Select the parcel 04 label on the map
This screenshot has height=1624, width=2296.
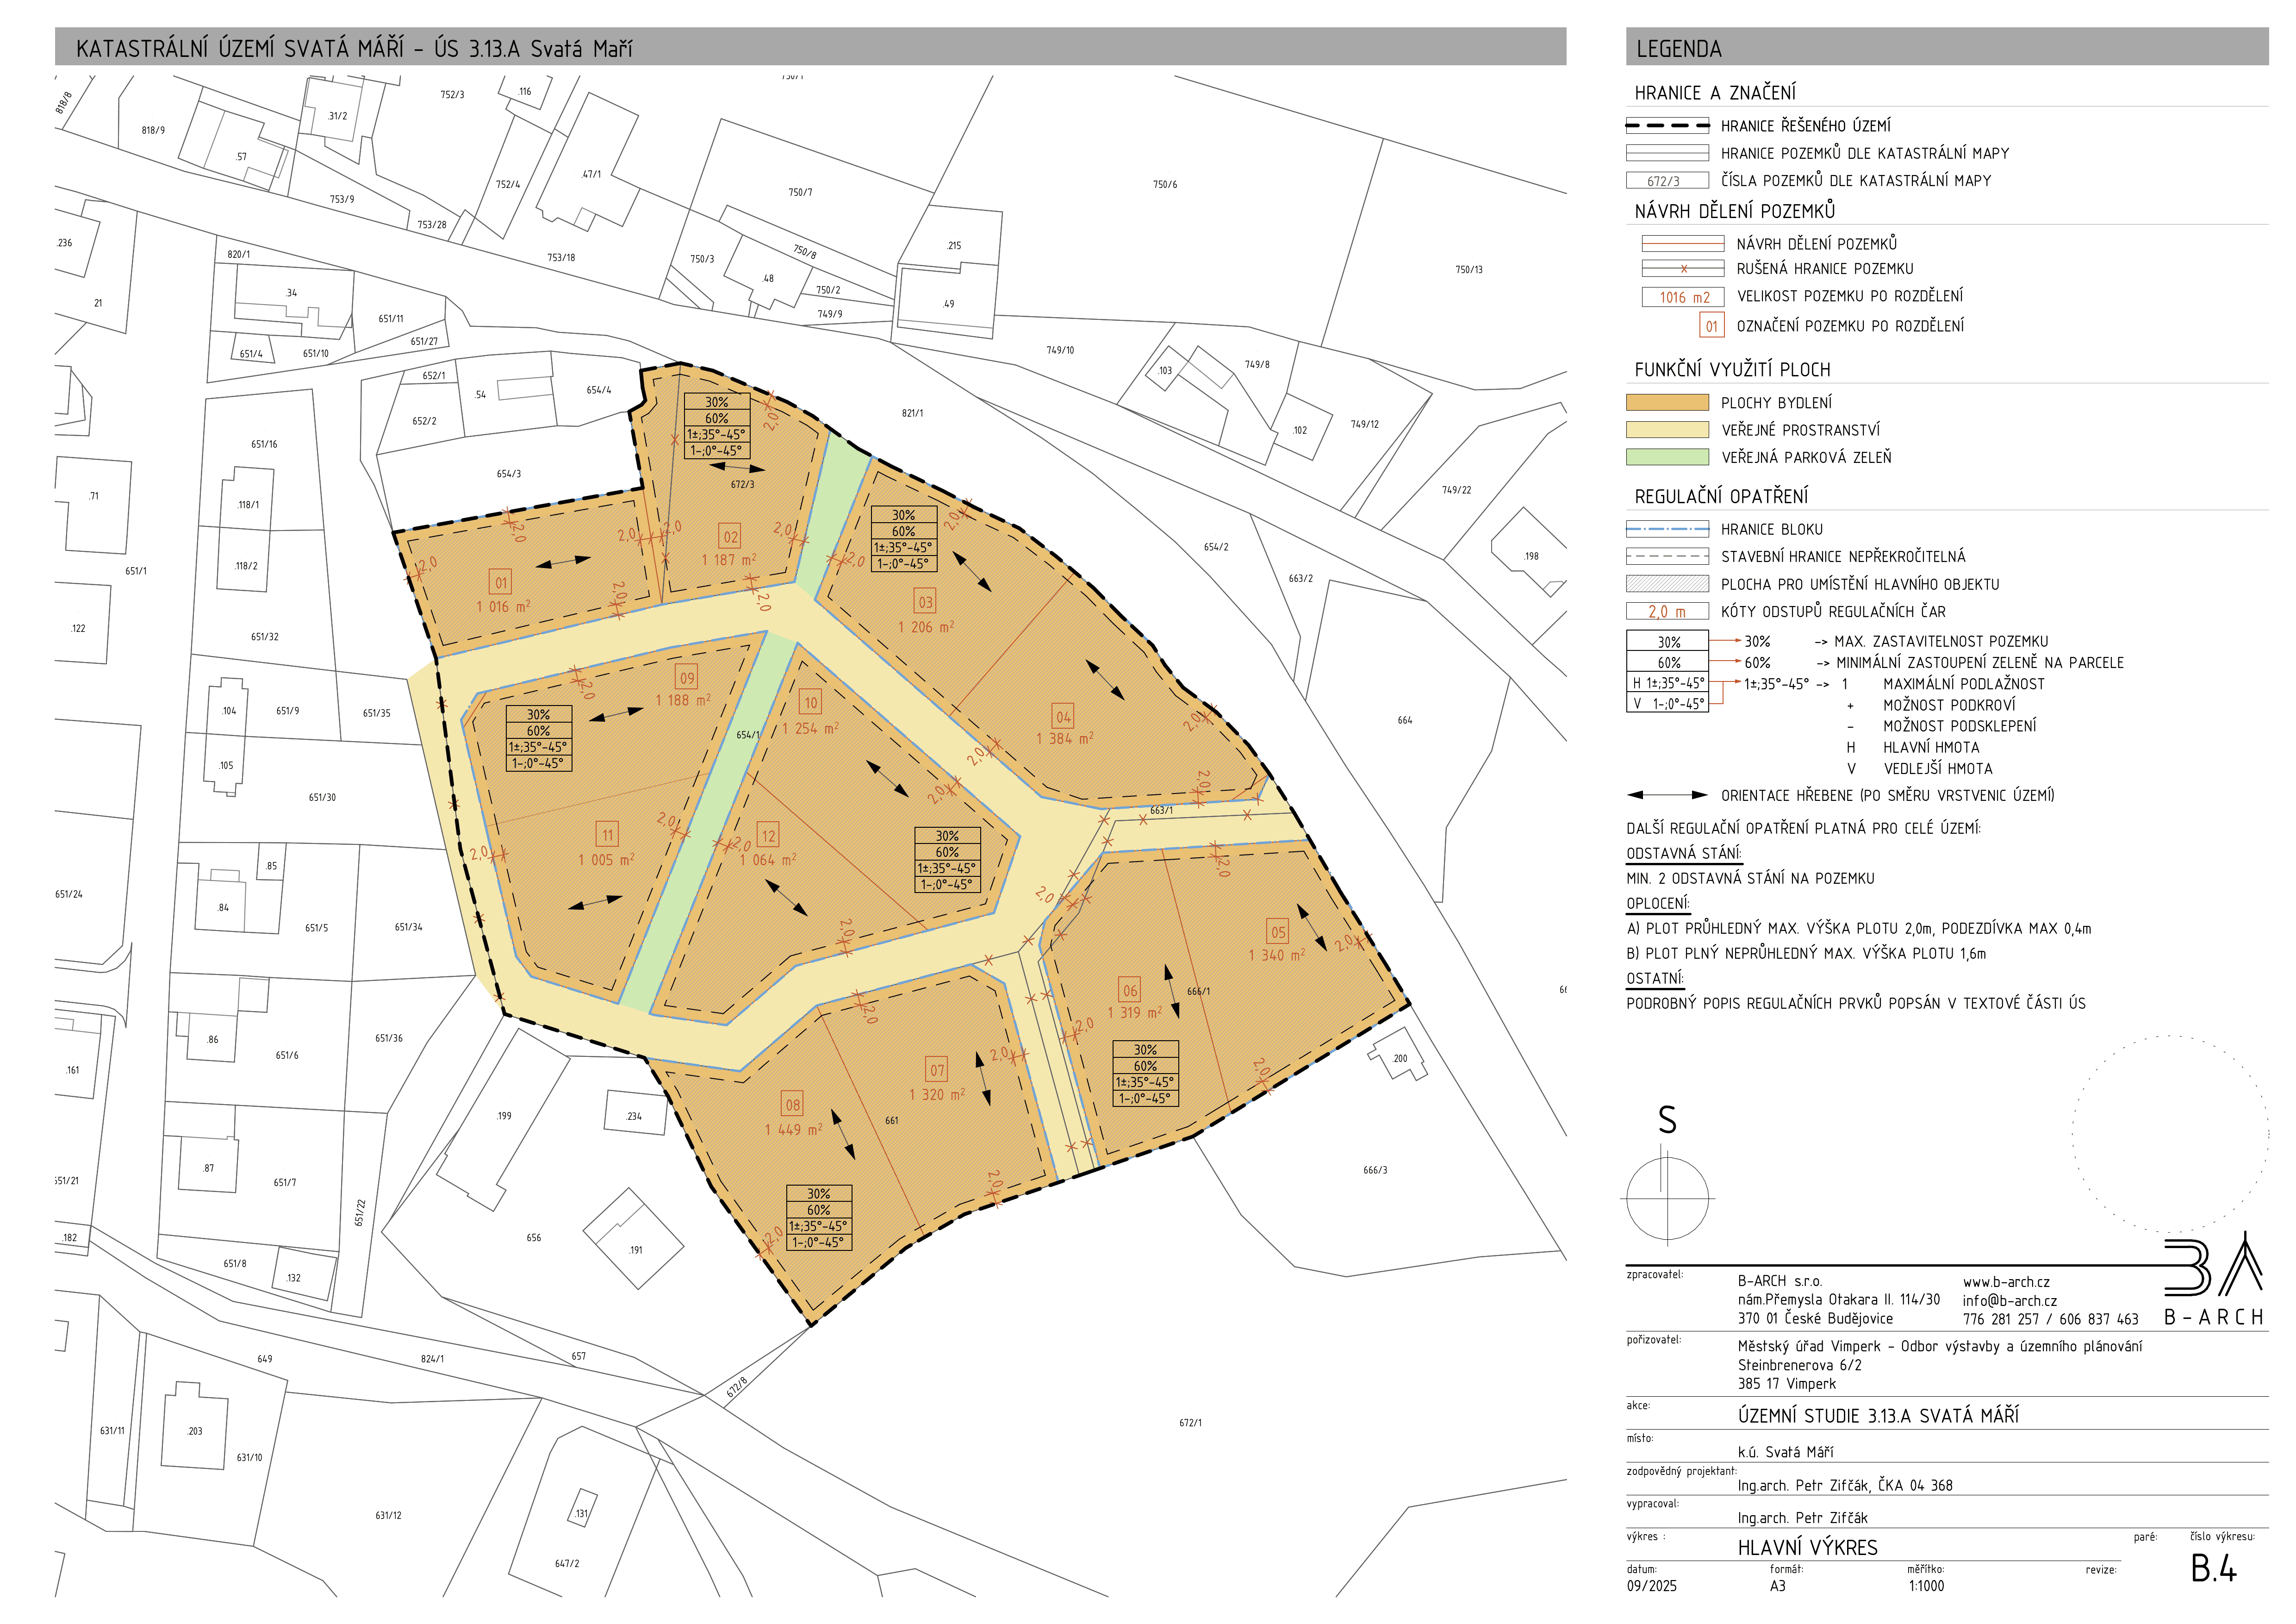[x=1063, y=717]
